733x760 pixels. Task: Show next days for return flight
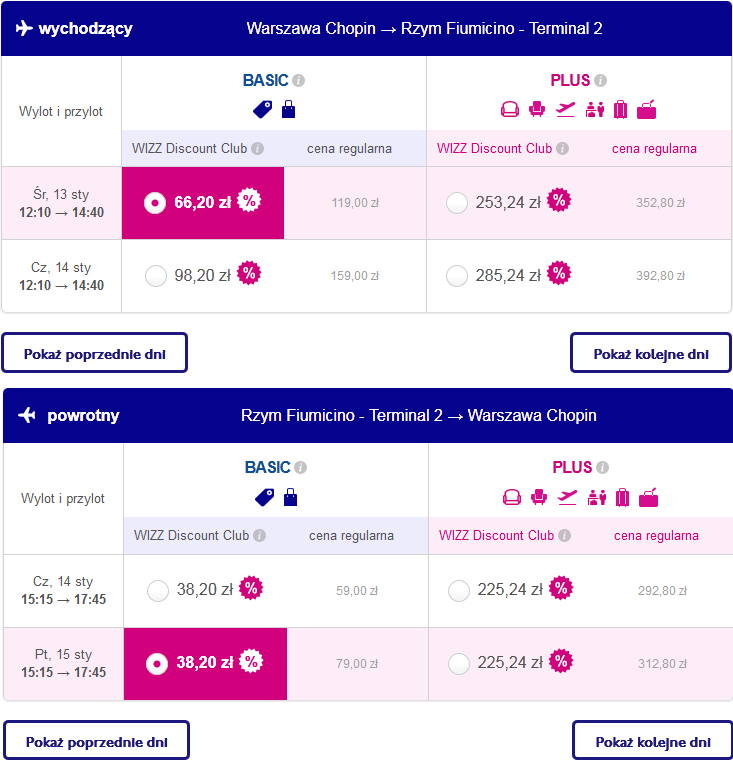pyautogui.click(x=653, y=740)
